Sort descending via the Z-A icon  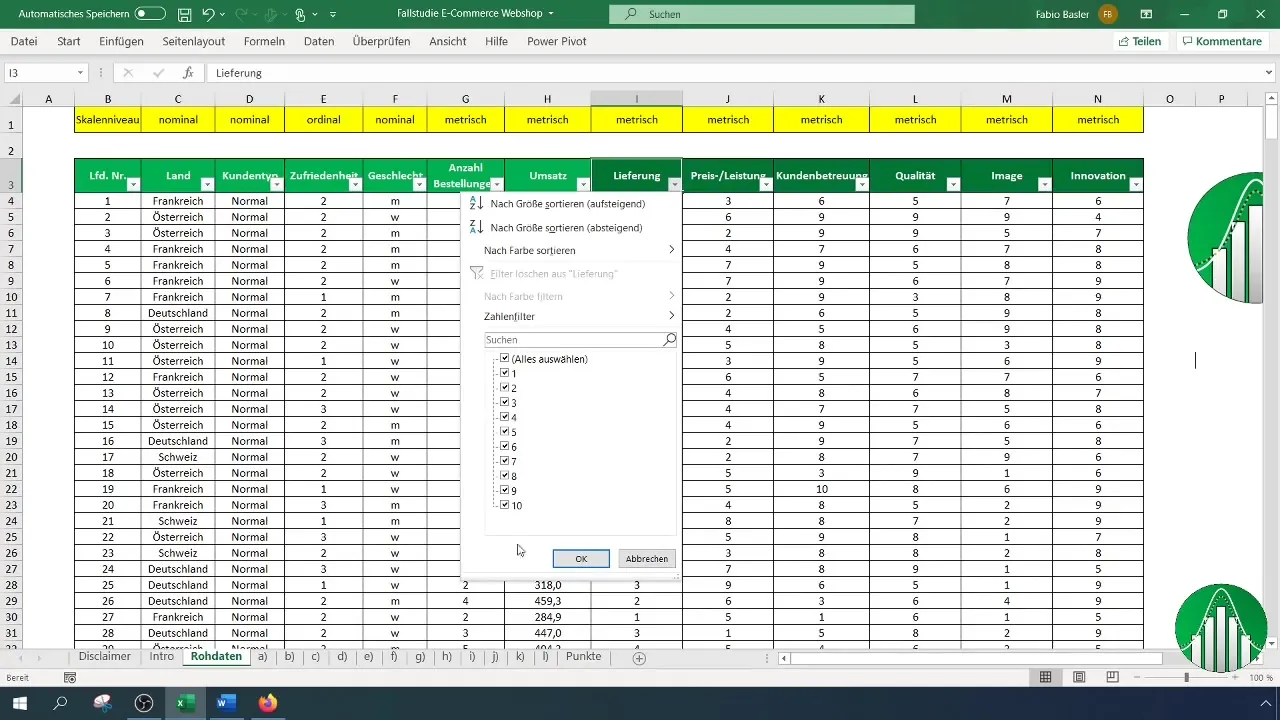476,227
